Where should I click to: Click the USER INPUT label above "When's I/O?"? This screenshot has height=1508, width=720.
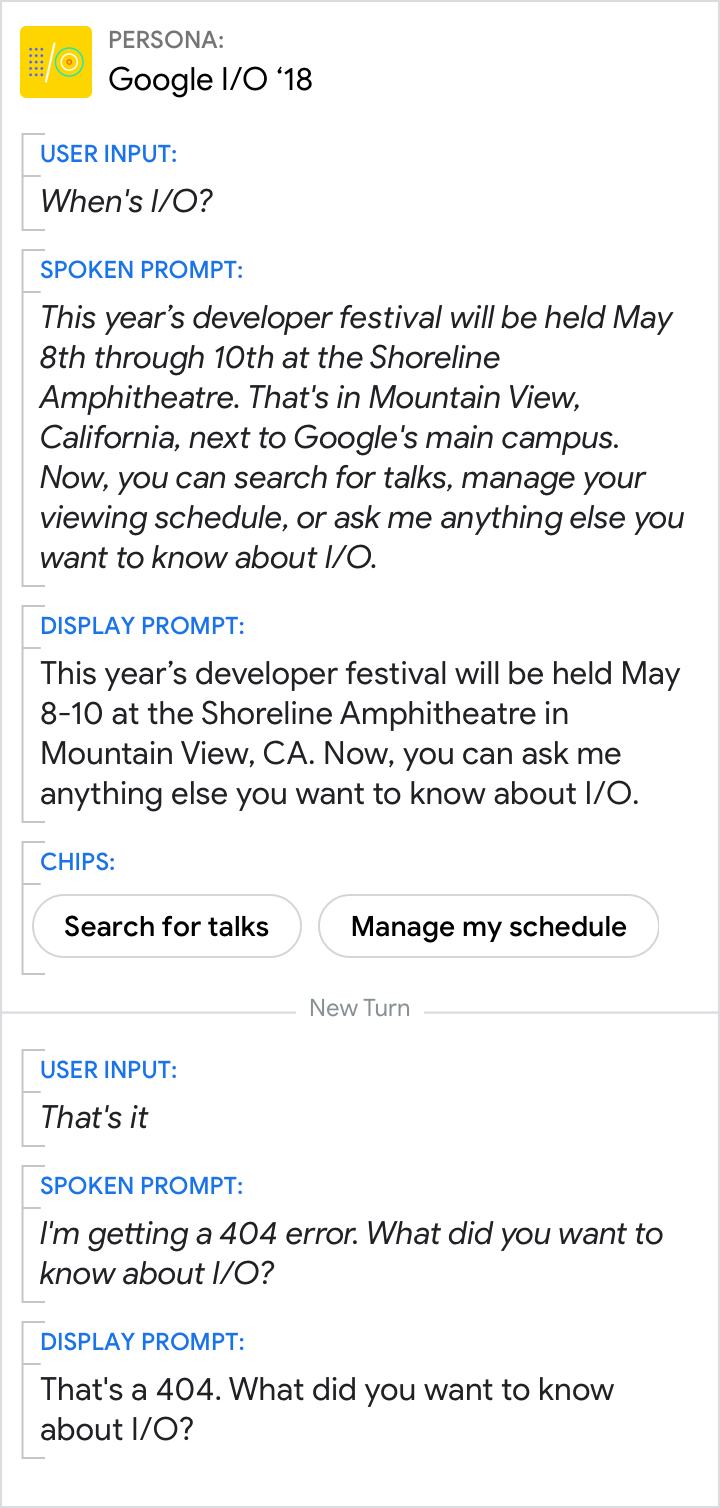click(x=108, y=154)
